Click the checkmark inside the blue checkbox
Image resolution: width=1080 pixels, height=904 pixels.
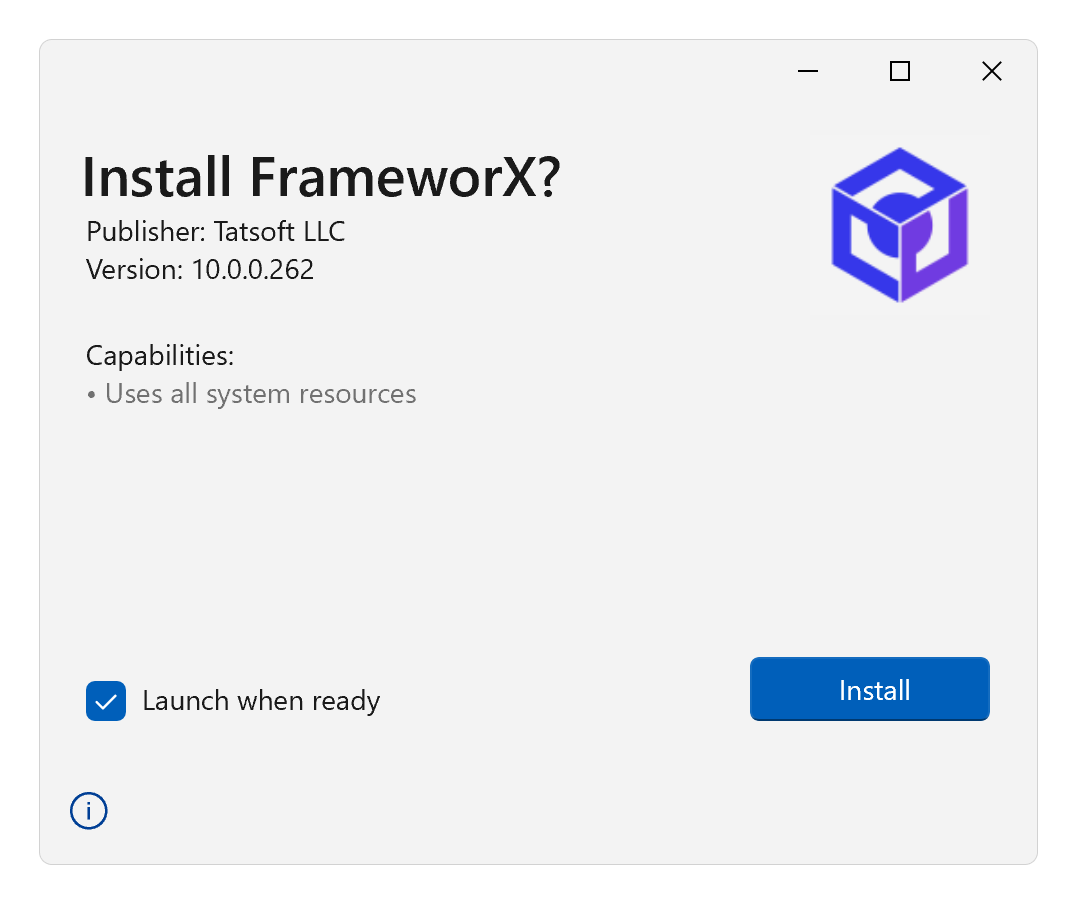pyautogui.click(x=106, y=702)
